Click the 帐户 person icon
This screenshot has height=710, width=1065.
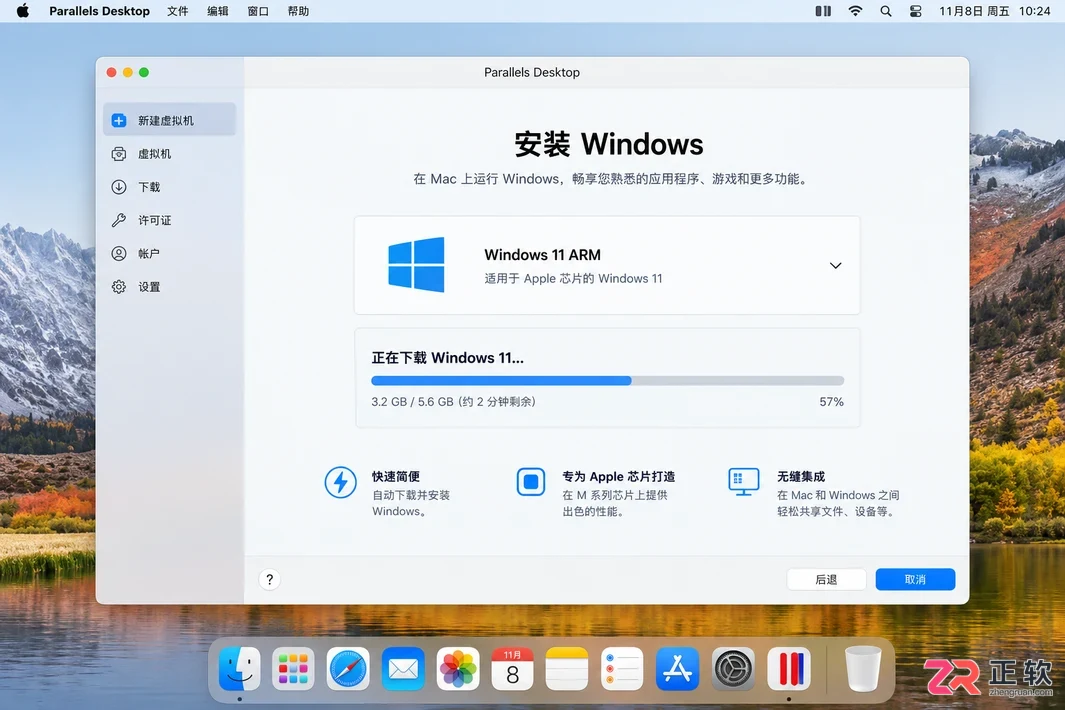coord(119,253)
